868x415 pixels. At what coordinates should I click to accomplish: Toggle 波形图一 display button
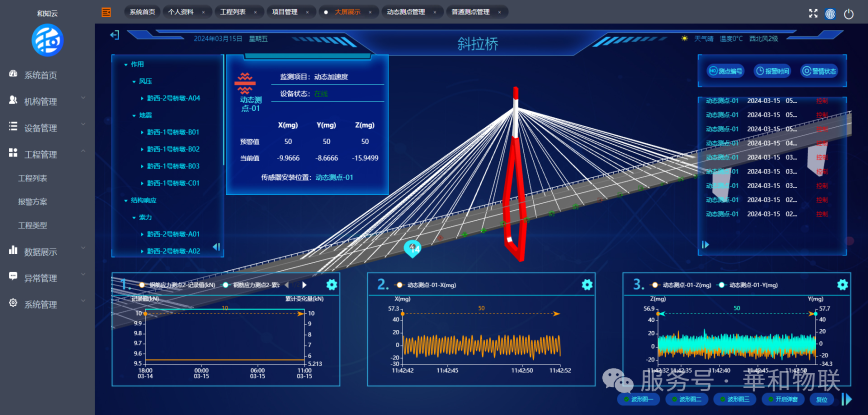pyautogui.click(x=639, y=399)
